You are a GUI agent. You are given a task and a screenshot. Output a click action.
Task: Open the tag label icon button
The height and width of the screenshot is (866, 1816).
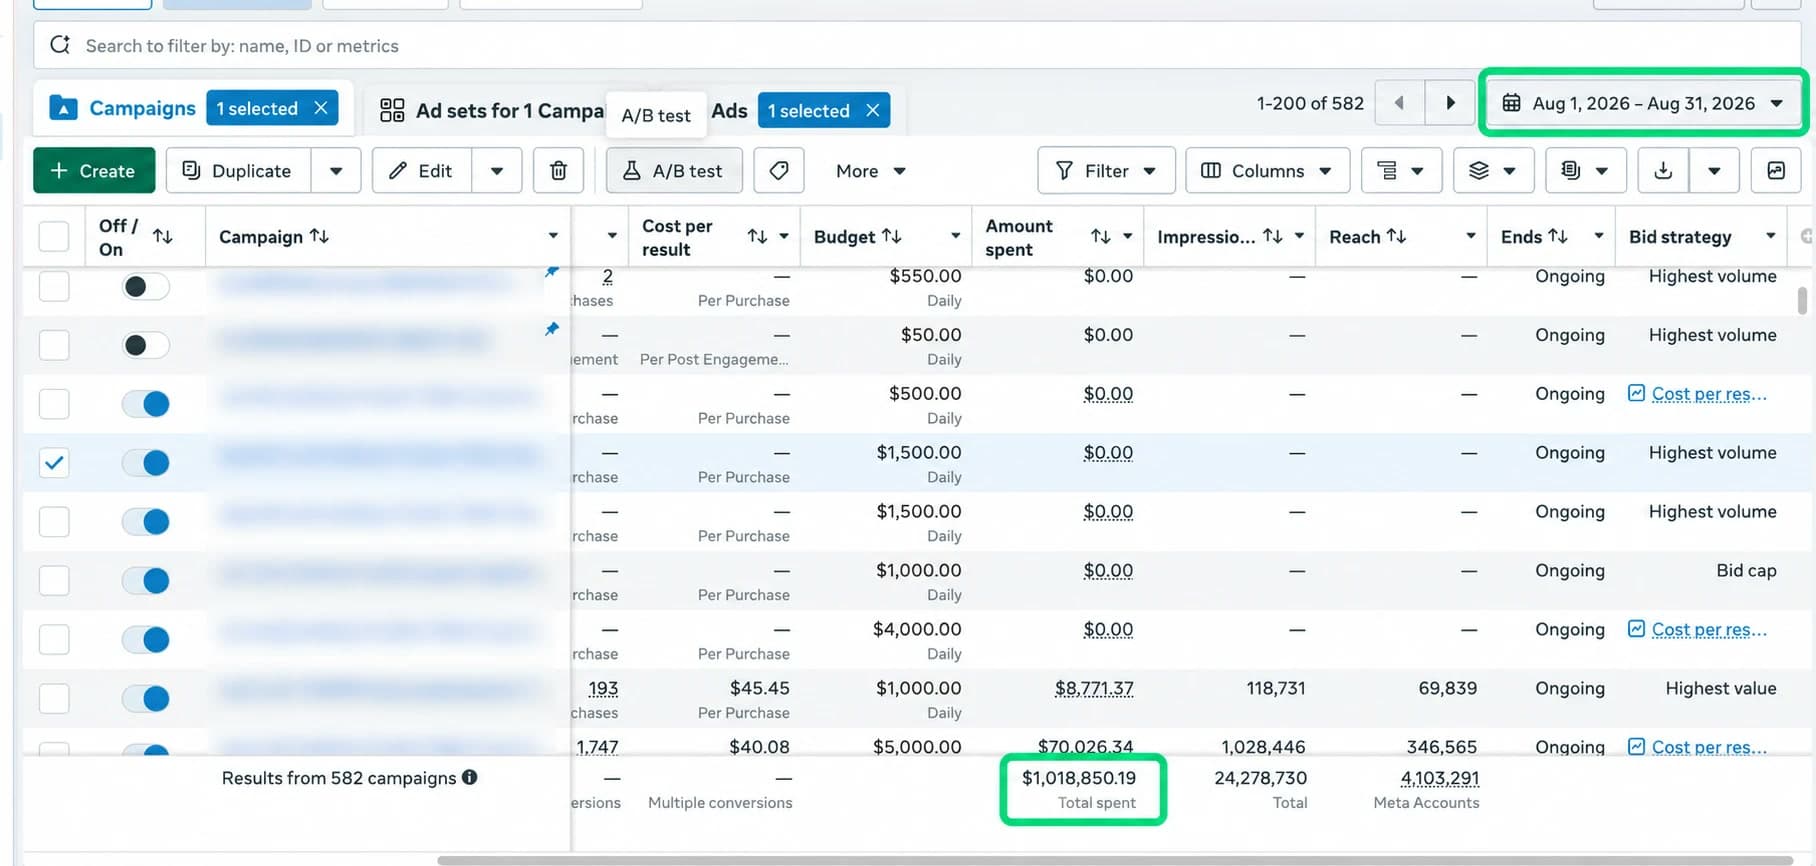(779, 171)
